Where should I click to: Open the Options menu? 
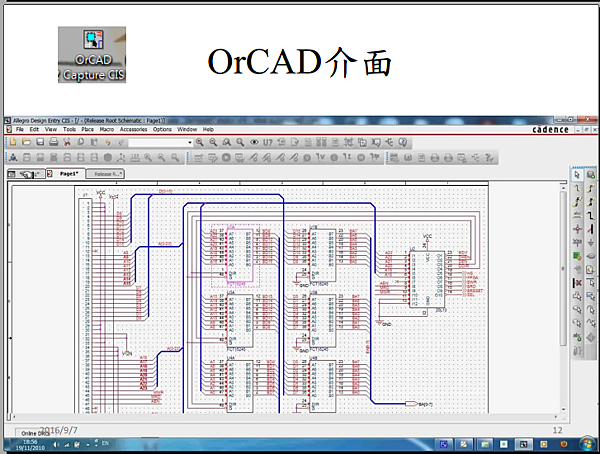pyautogui.click(x=162, y=129)
